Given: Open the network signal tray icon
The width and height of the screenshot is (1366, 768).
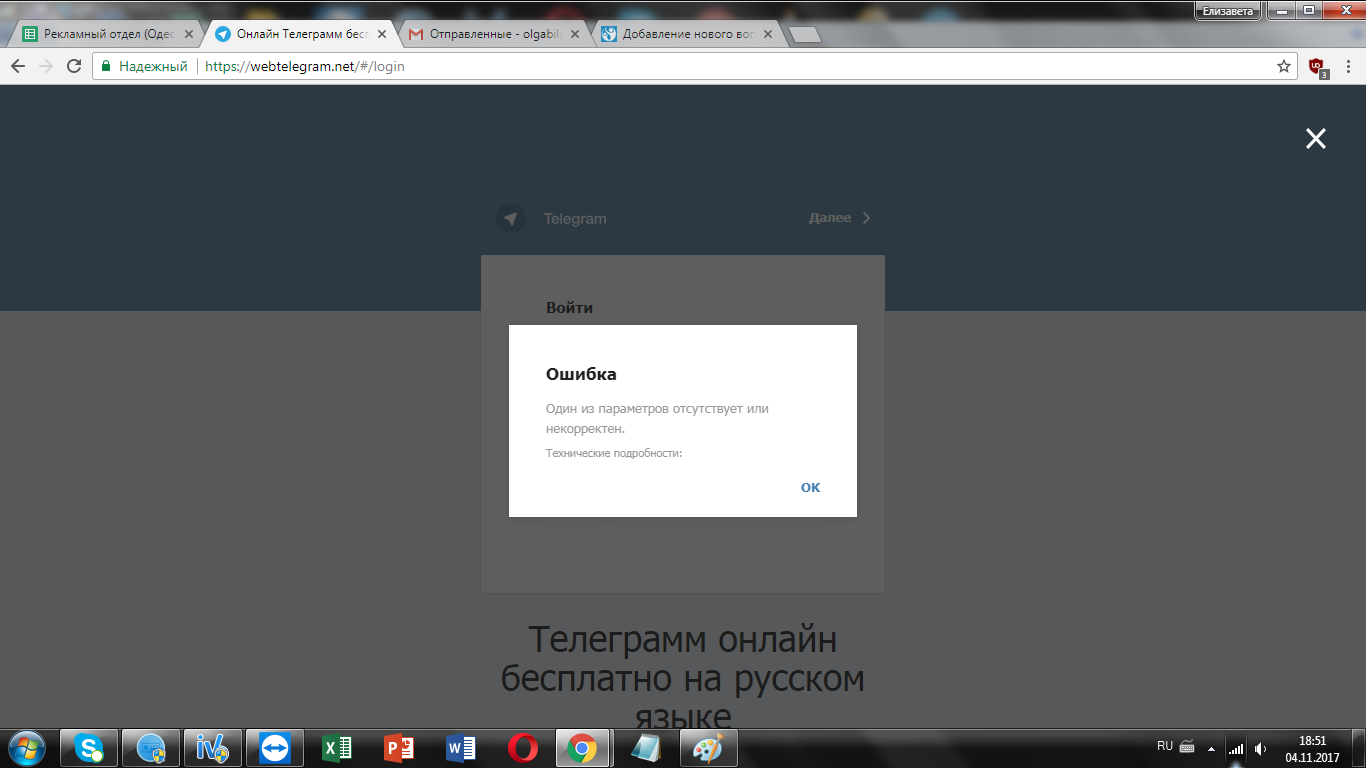Looking at the screenshot, I should click(1236, 748).
